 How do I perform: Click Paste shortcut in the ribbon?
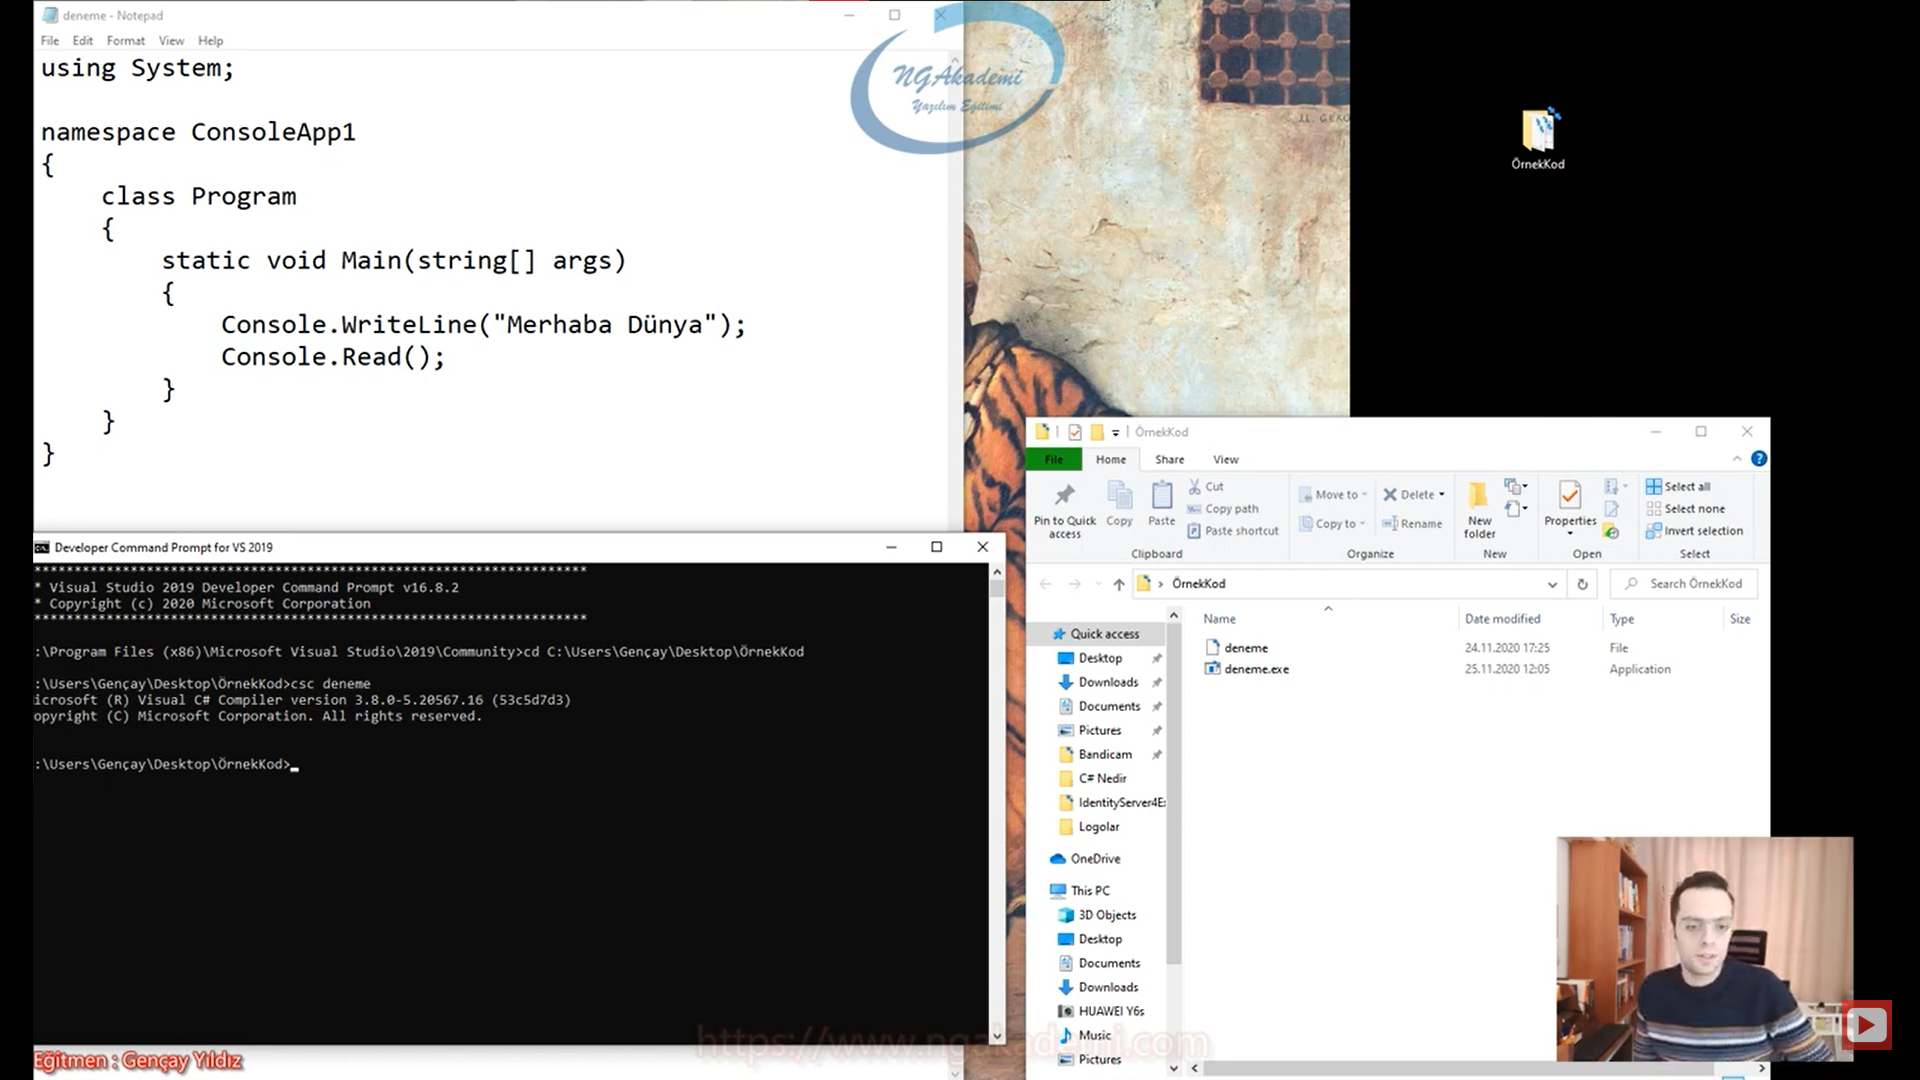(1232, 530)
